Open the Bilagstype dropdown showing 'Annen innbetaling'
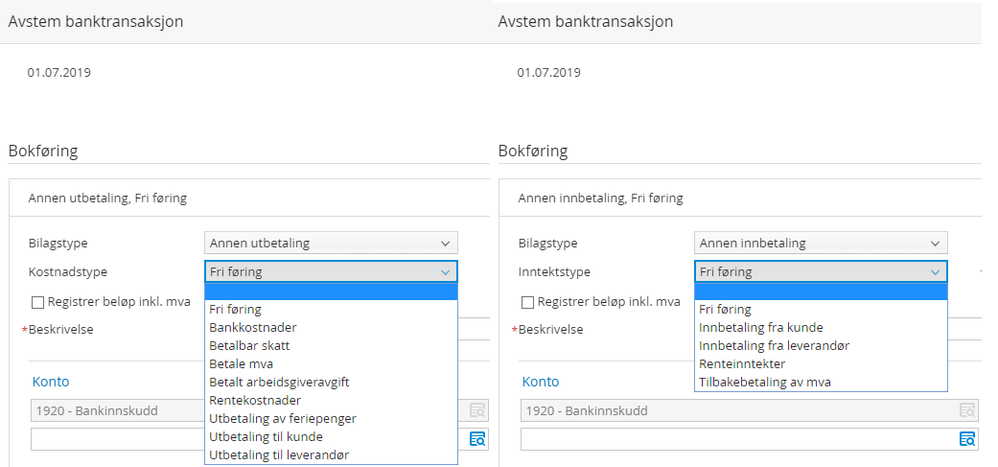Image resolution: width=998 pixels, height=467 pixels. coord(821,243)
